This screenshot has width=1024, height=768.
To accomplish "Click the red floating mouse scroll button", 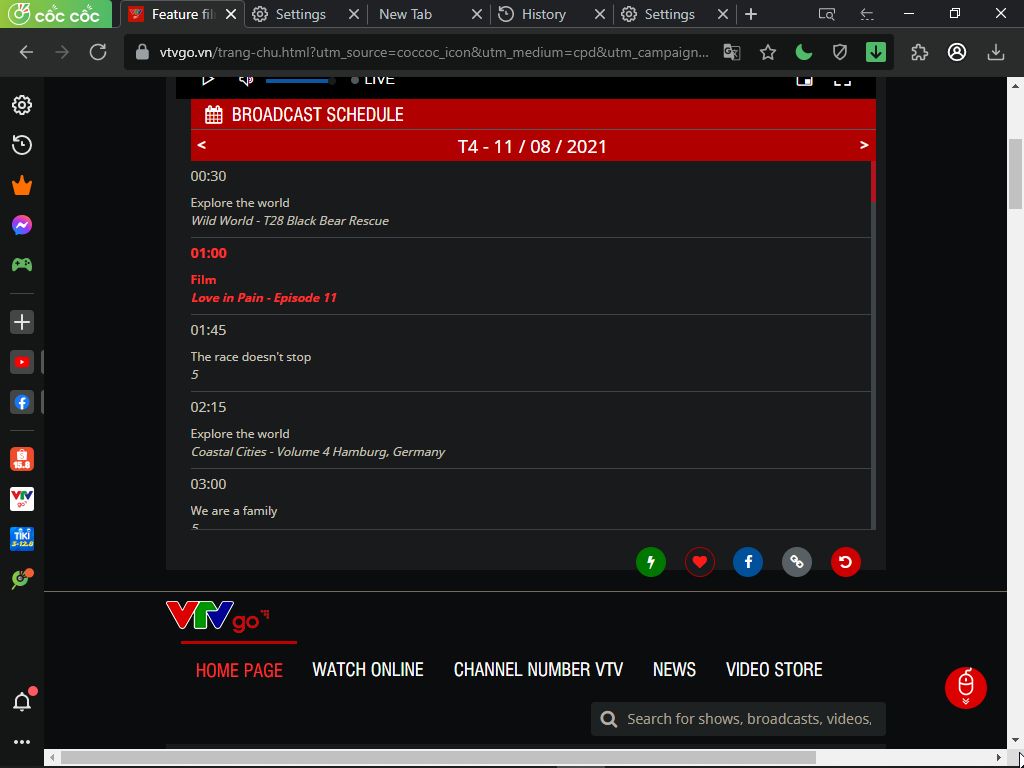I will tap(965, 688).
